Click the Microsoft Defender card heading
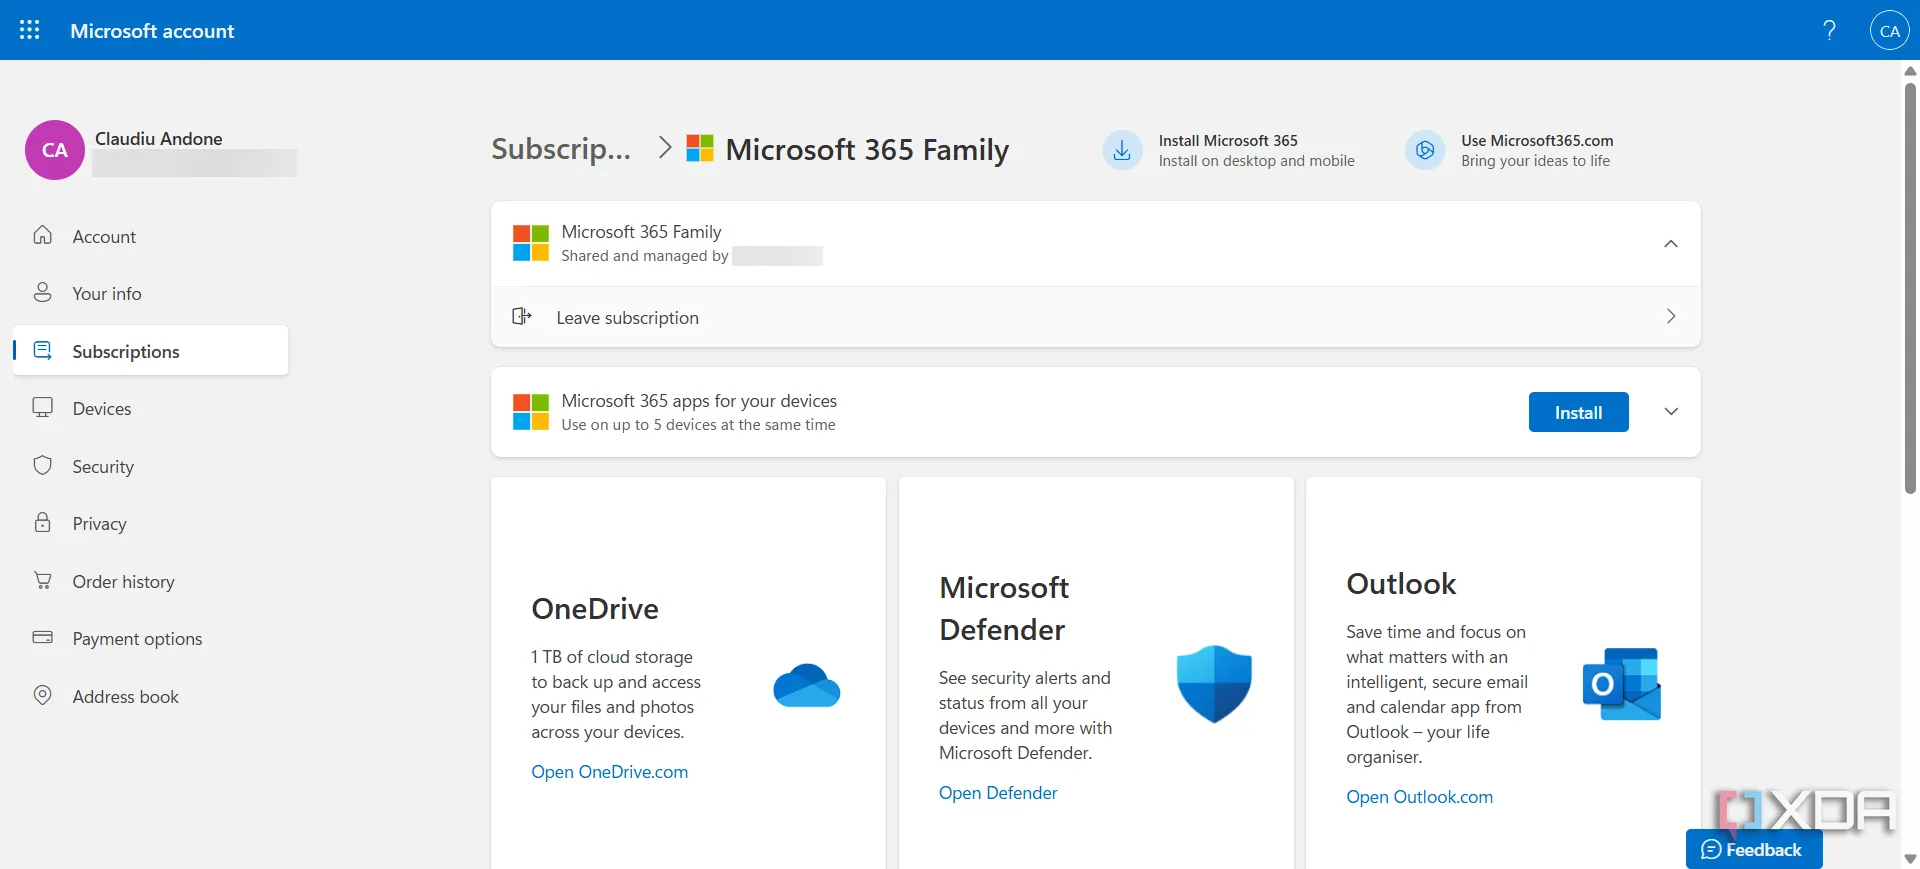Viewport: 1920px width, 869px height. point(1004,608)
